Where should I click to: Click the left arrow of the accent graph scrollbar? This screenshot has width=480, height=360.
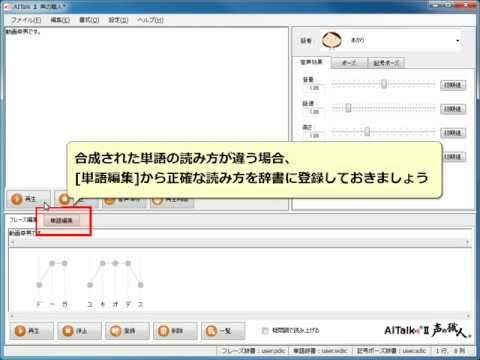pyautogui.click(x=12, y=316)
